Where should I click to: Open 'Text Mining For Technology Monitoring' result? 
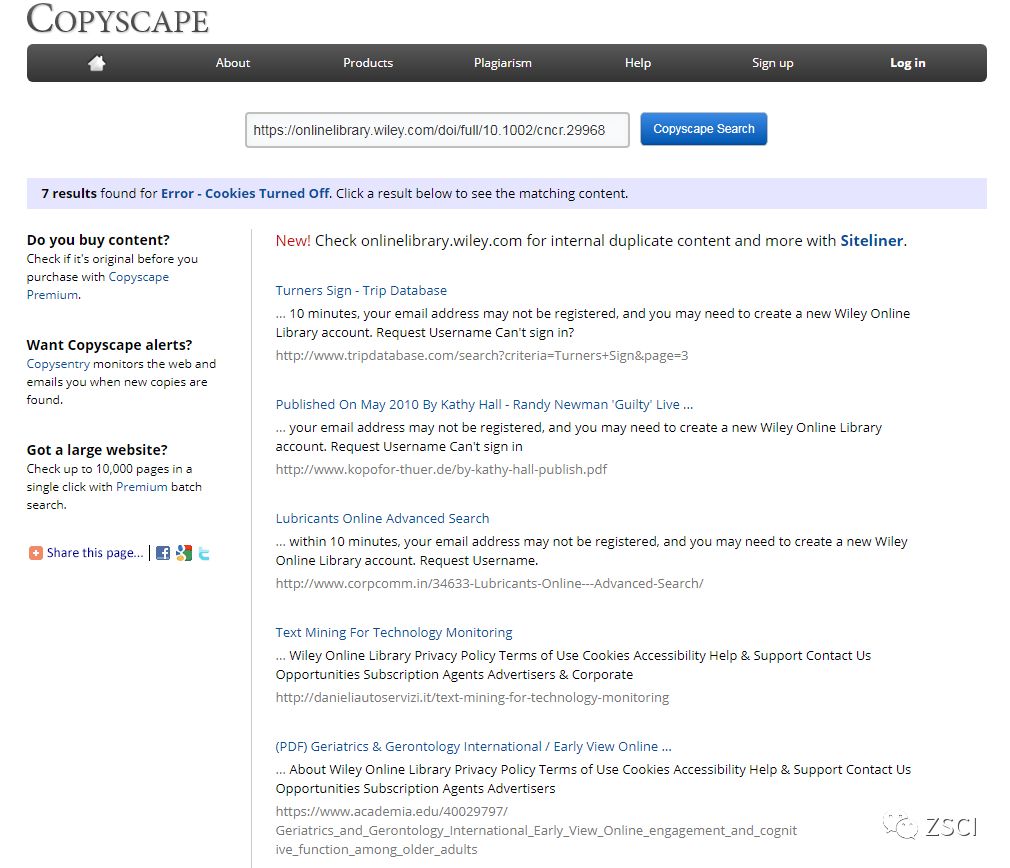394,632
